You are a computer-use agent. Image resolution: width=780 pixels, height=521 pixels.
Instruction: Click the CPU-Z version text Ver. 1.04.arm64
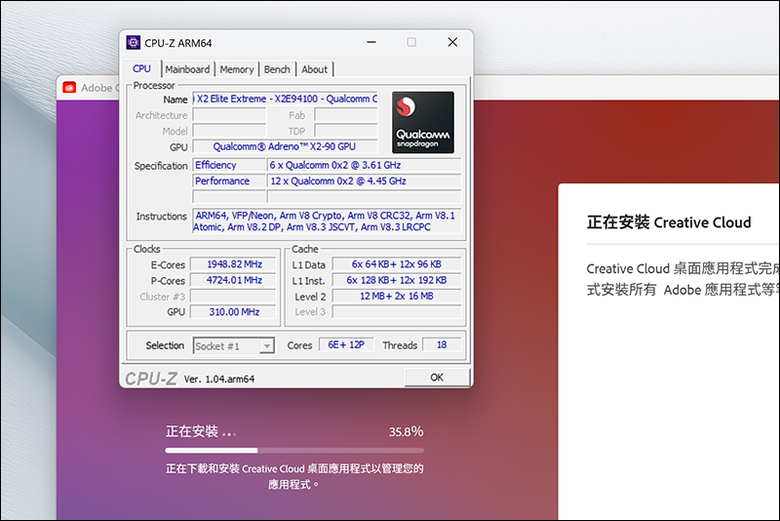click(x=219, y=379)
